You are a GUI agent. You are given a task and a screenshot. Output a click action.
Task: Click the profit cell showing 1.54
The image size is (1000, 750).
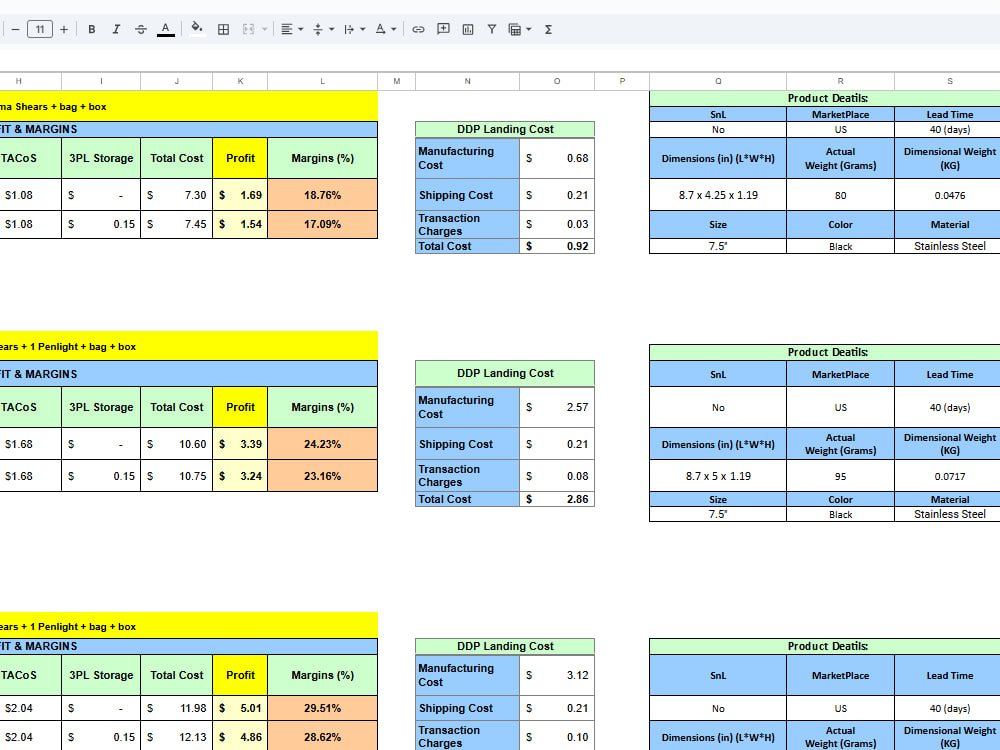pos(240,224)
